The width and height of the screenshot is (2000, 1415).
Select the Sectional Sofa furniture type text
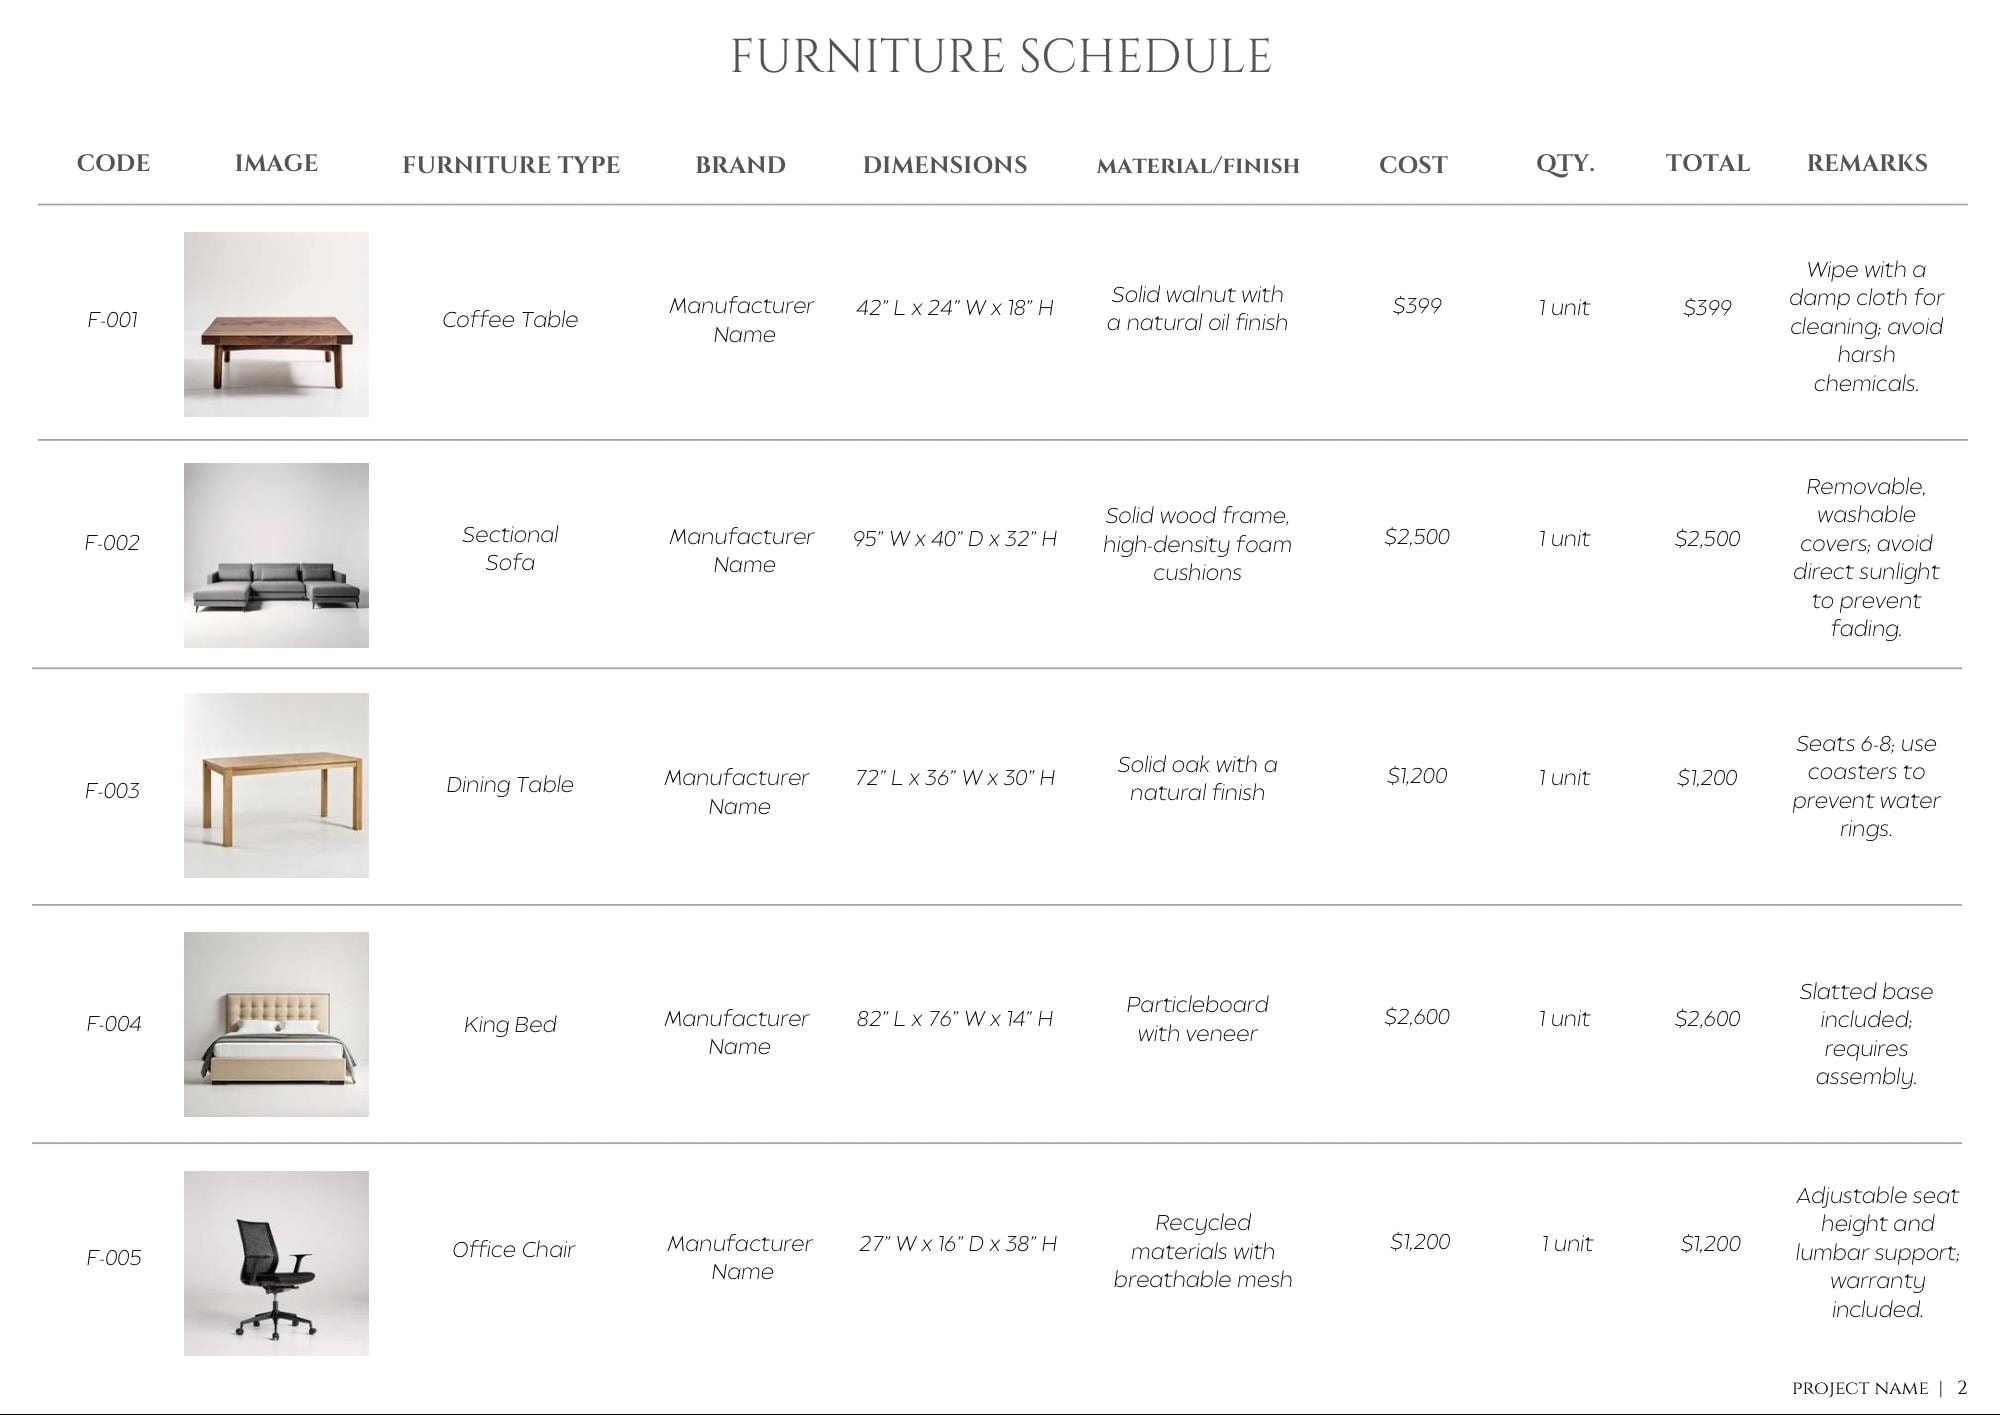tap(510, 548)
